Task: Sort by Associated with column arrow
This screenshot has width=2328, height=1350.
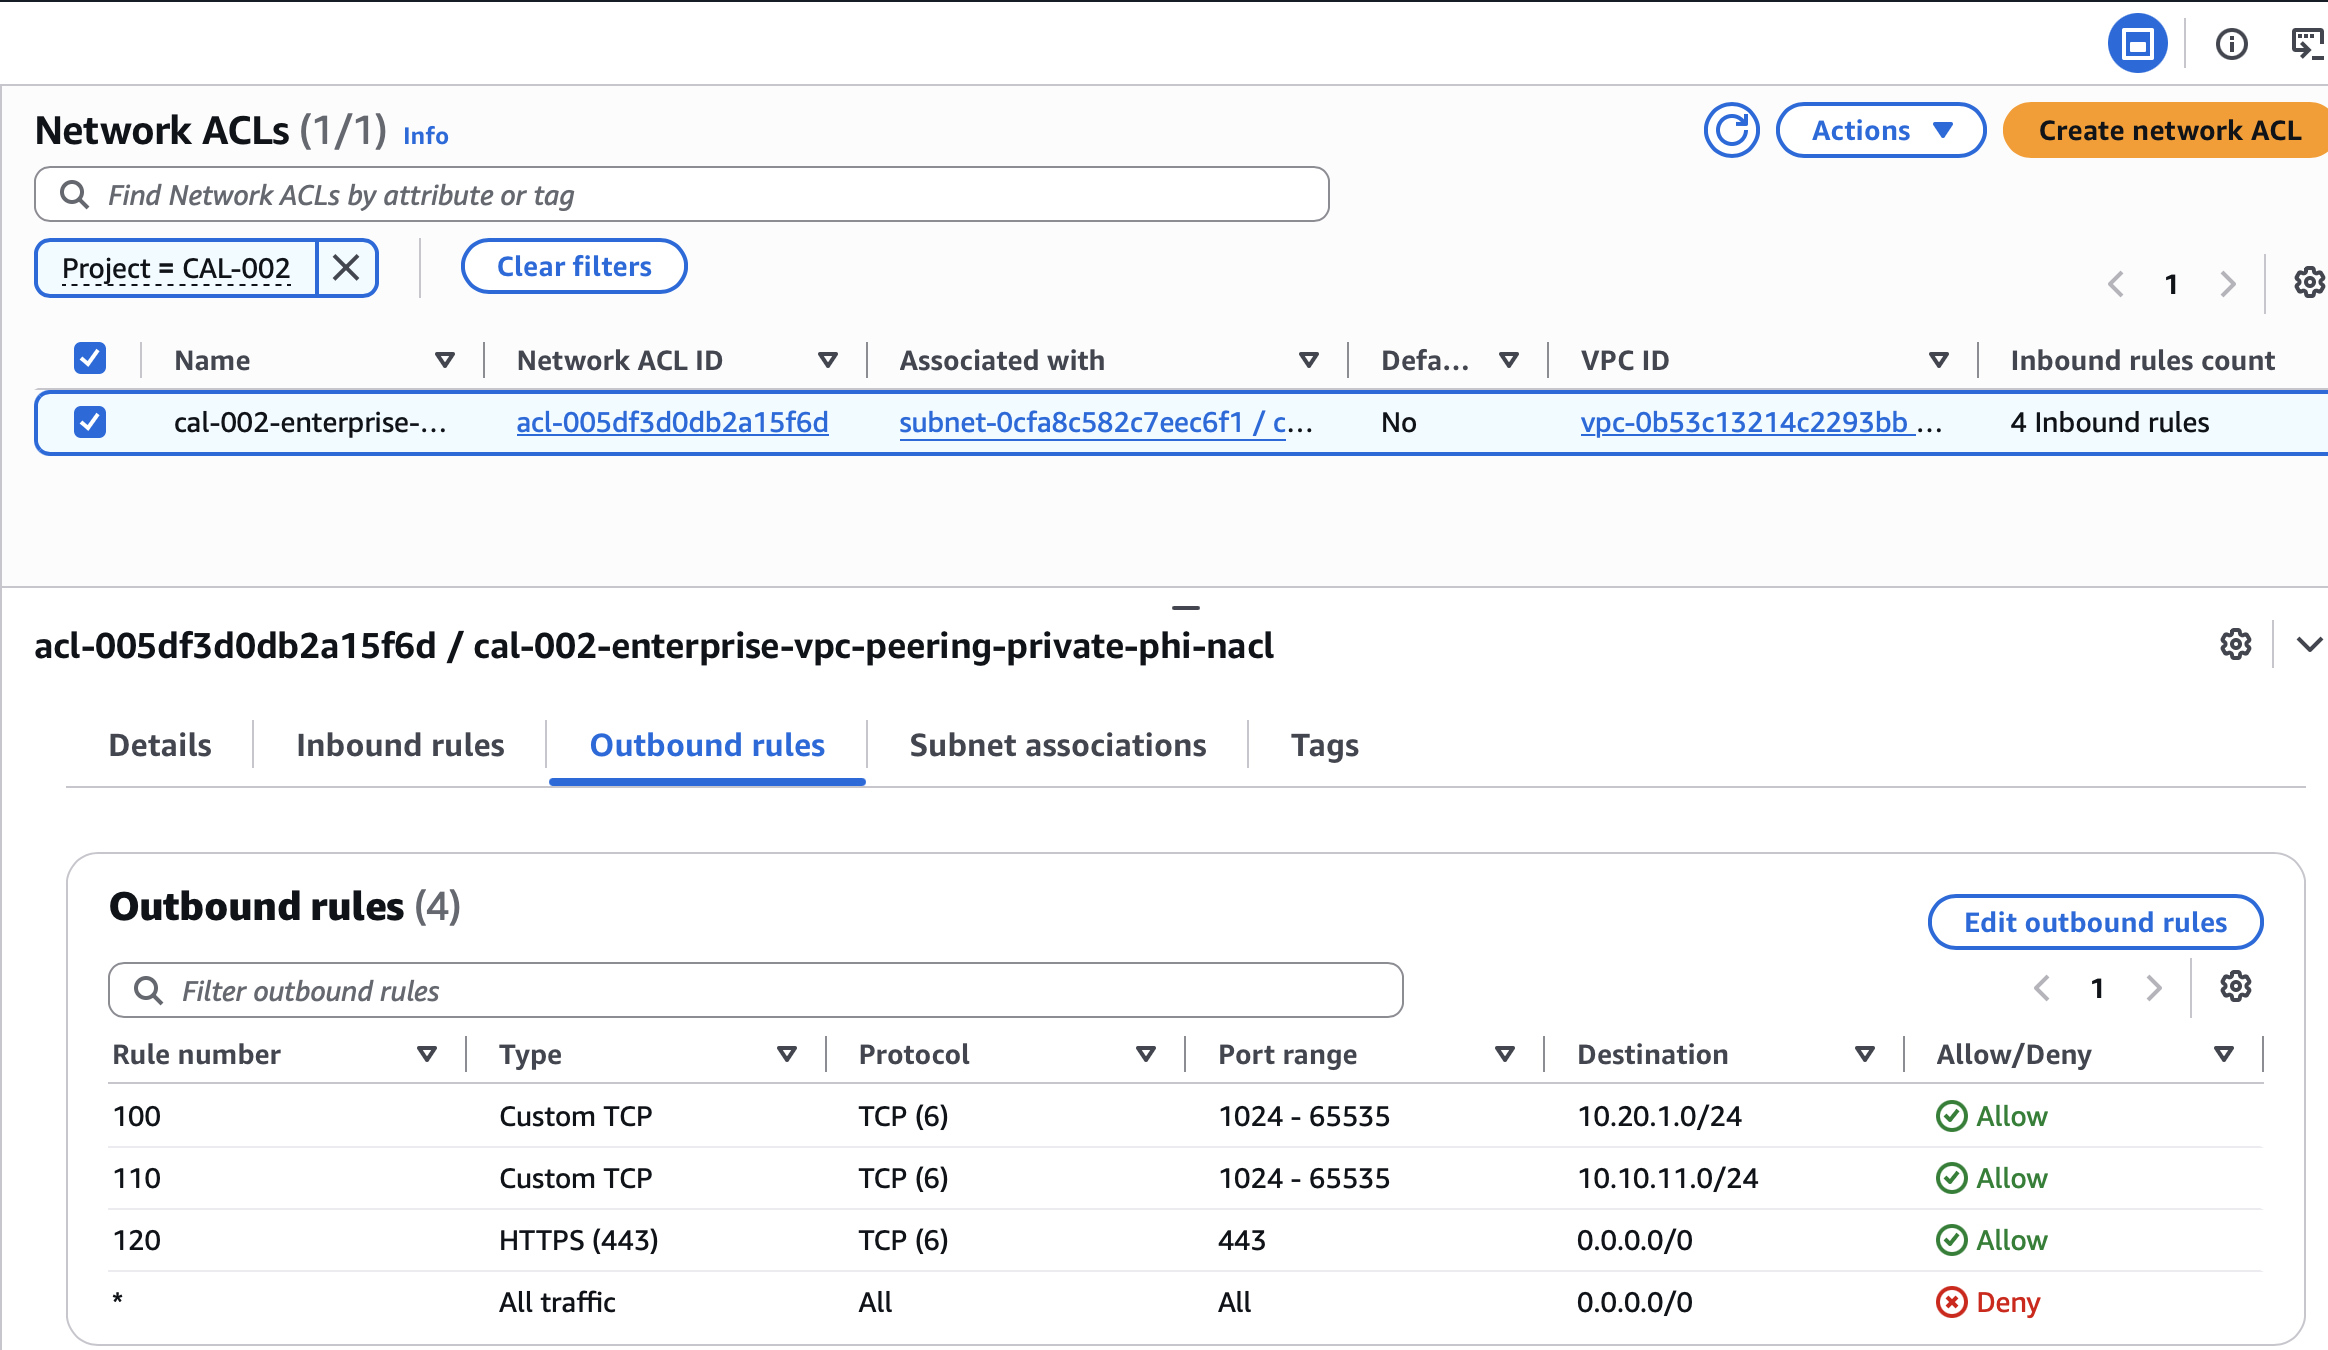Action: click(x=1308, y=360)
